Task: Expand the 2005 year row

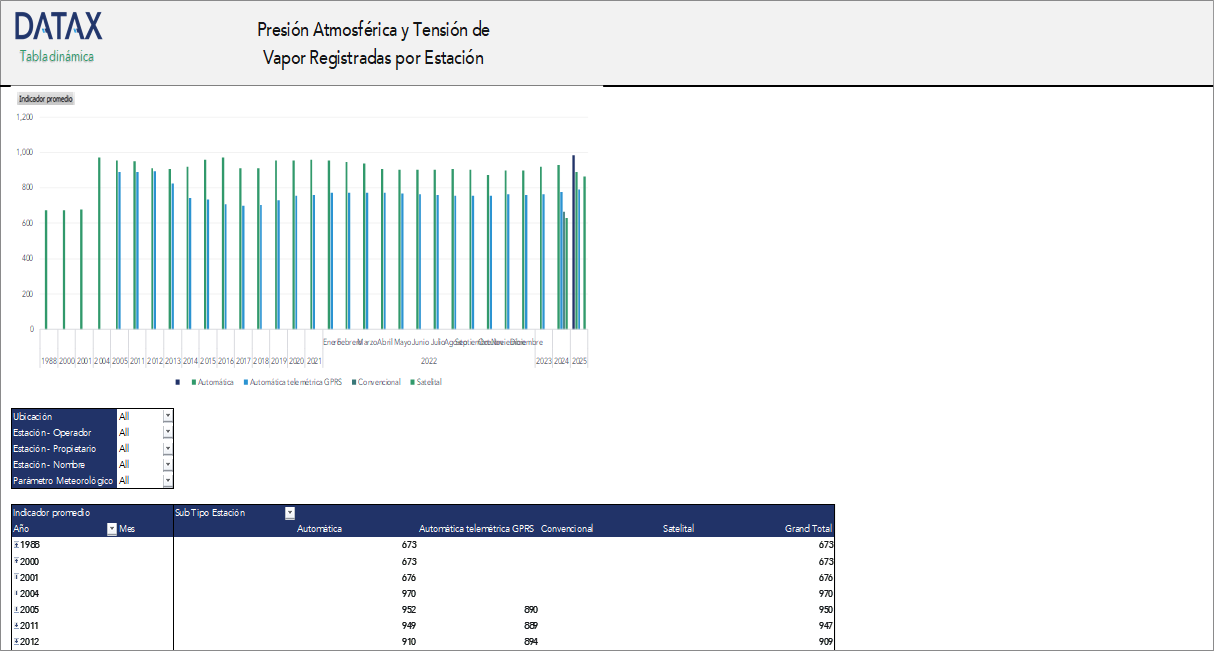Action: click(x=16, y=609)
